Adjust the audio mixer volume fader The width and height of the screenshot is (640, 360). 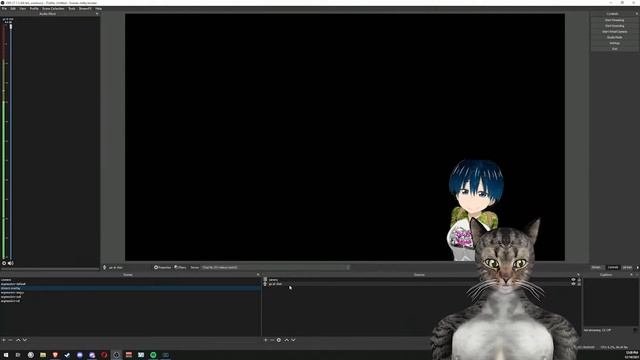point(11,27)
